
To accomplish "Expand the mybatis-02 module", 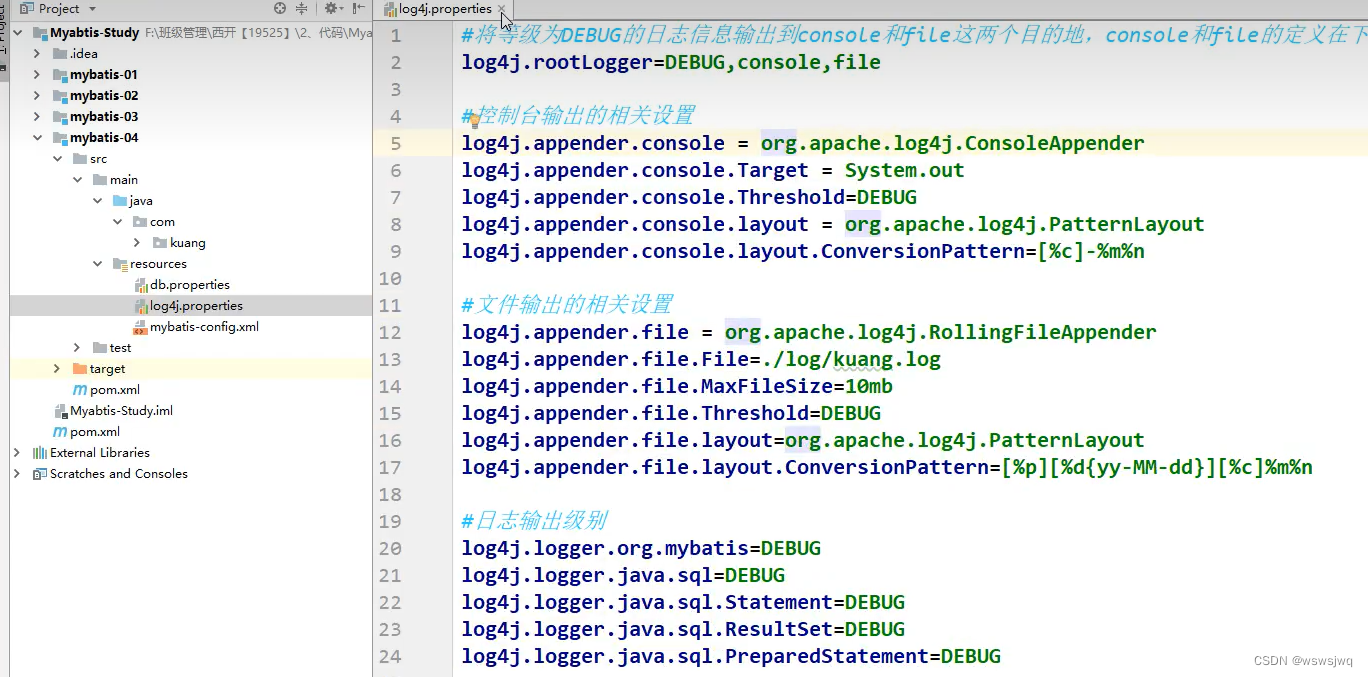I will click(x=37, y=95).
